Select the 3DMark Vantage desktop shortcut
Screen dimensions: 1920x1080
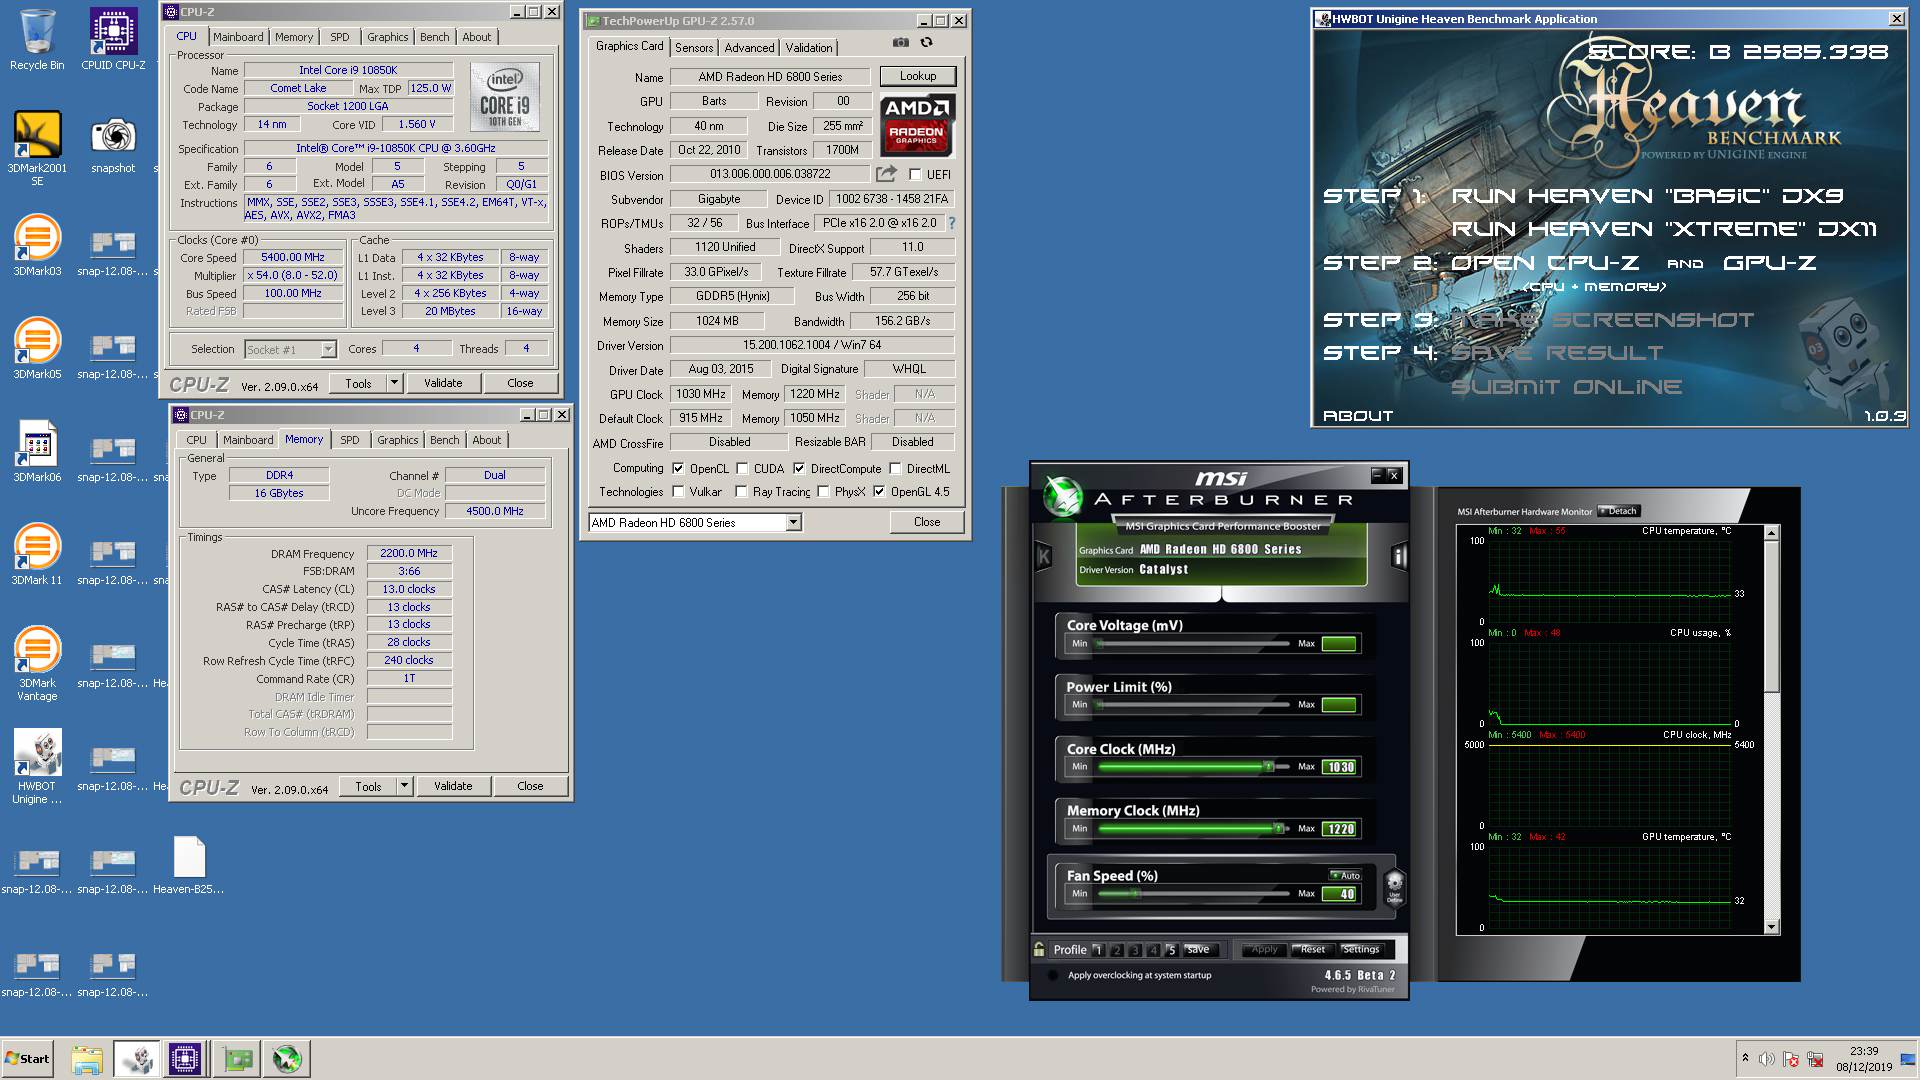tap(37, 664)
